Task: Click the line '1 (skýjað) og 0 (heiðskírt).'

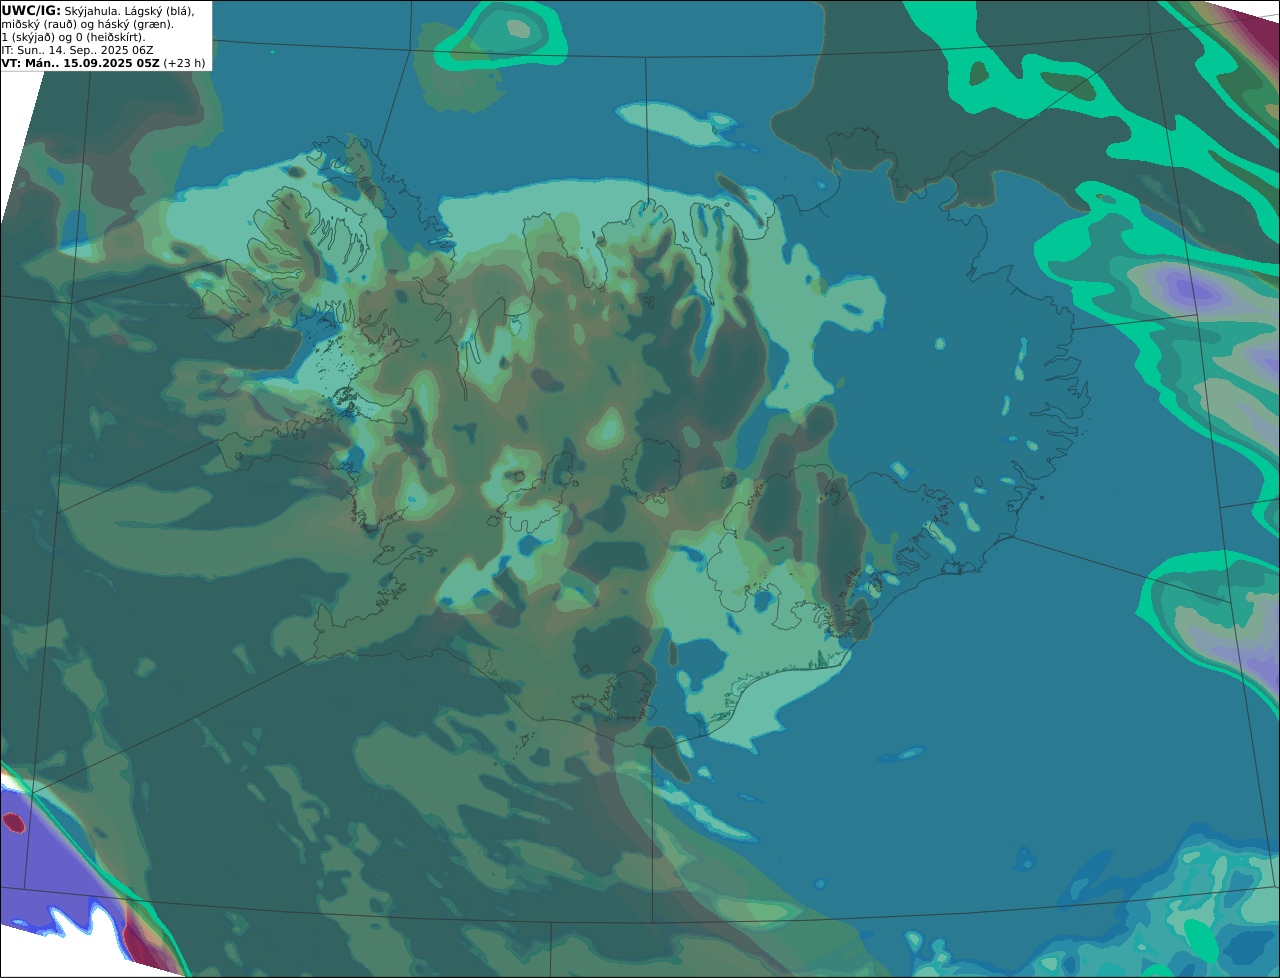Action: pyautogui.click(x=73, y=37)
